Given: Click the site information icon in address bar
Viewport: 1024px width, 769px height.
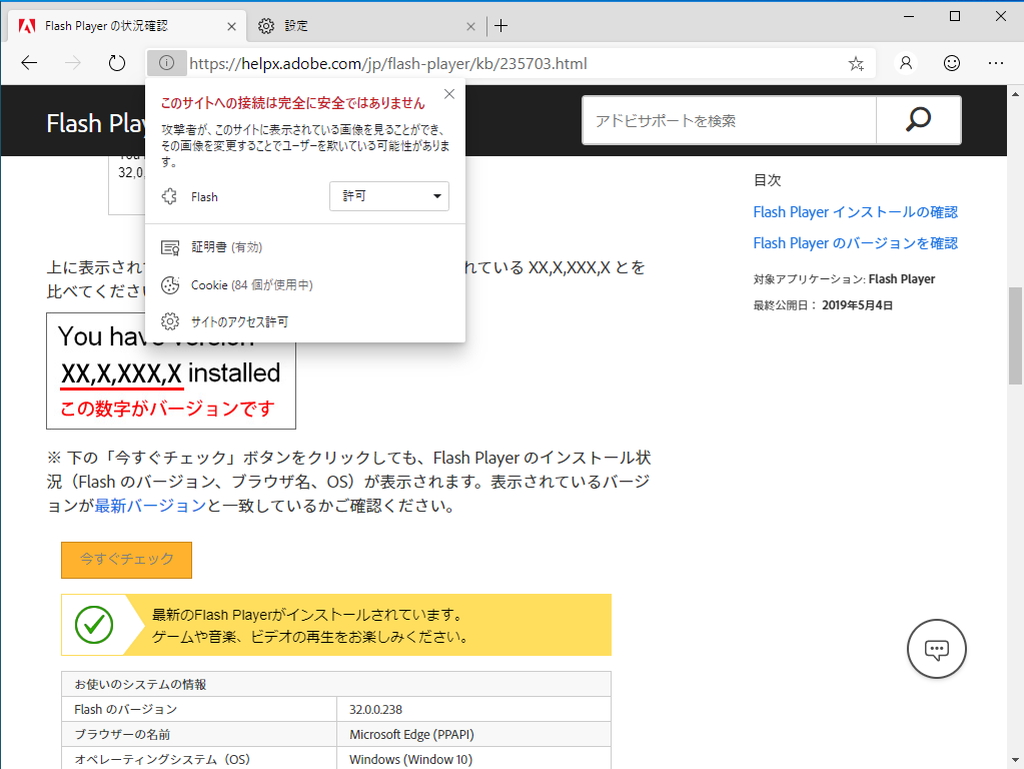Looking at the screenshot, I should pos(166,62).
